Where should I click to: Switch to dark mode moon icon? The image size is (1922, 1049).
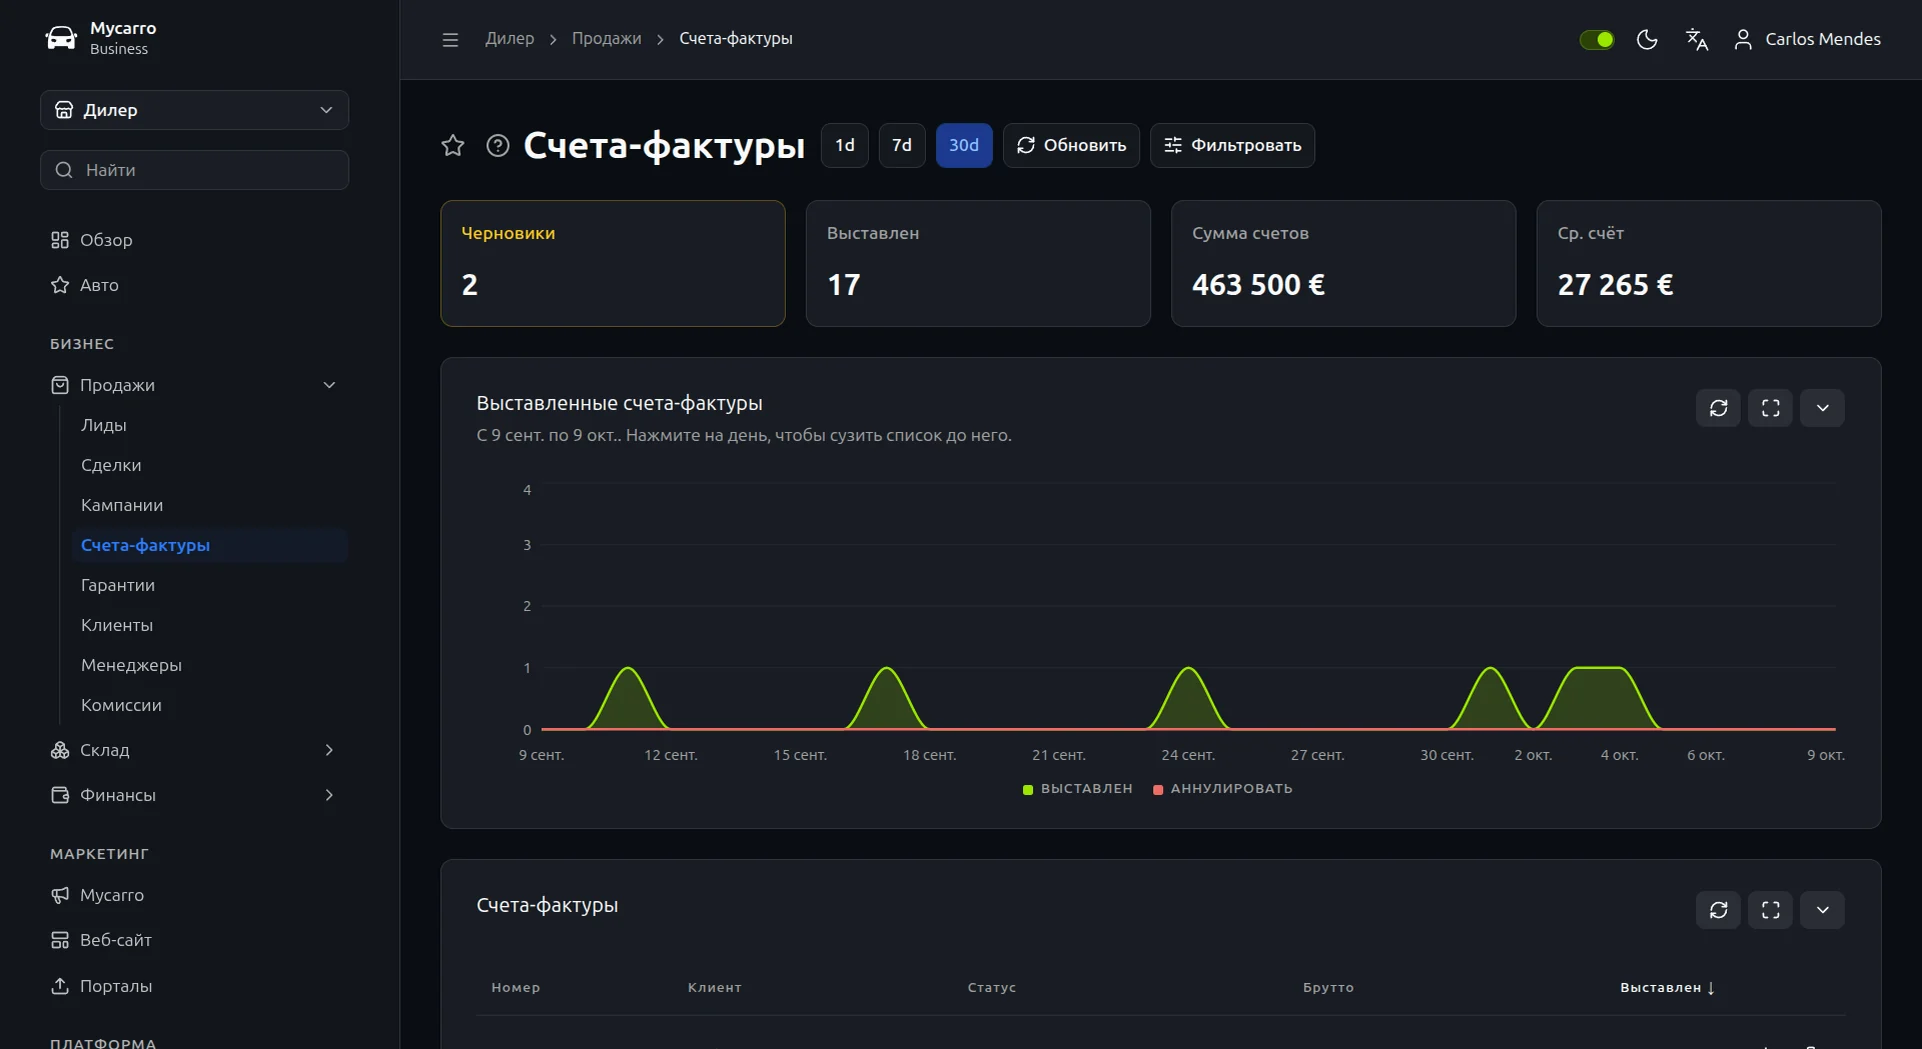pos(1647,39)
